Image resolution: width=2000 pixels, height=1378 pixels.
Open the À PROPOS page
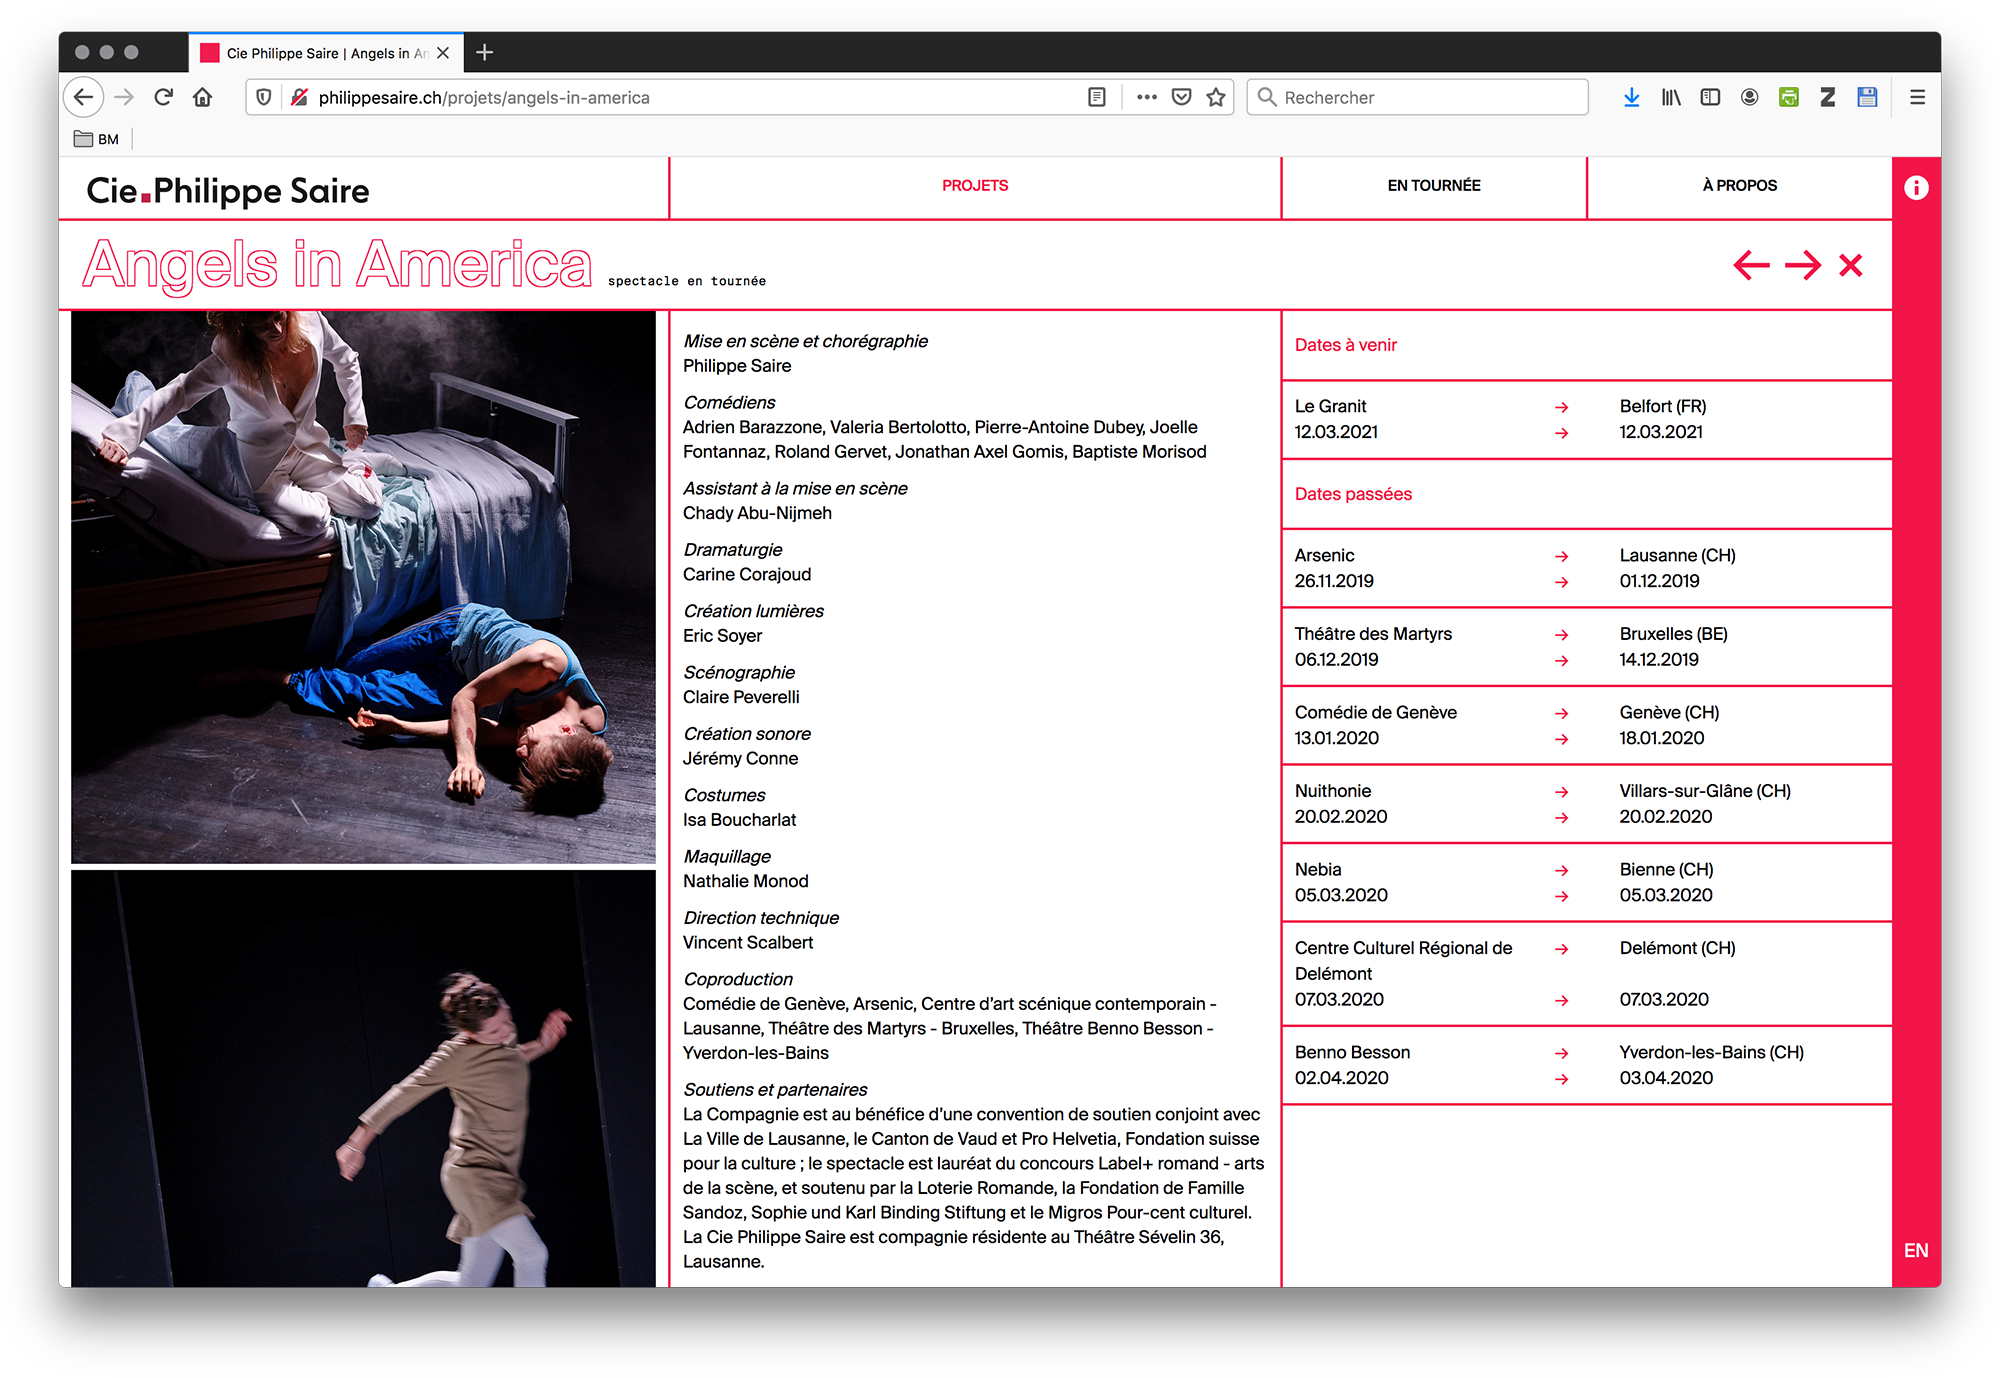[1739, 186]
